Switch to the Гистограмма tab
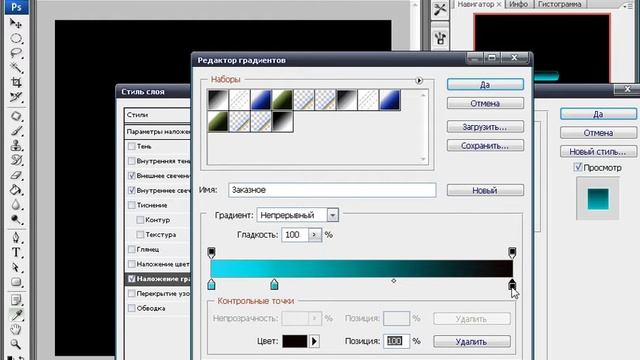640x360 pixels. click(x=559, y=4)
